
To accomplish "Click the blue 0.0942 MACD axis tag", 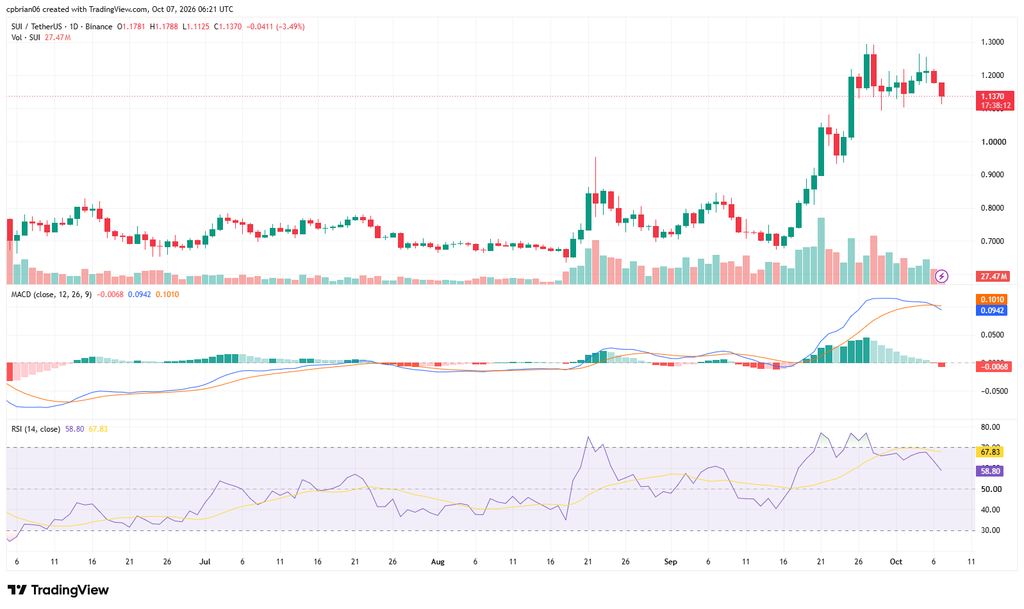I will click(x=992, y=311).
